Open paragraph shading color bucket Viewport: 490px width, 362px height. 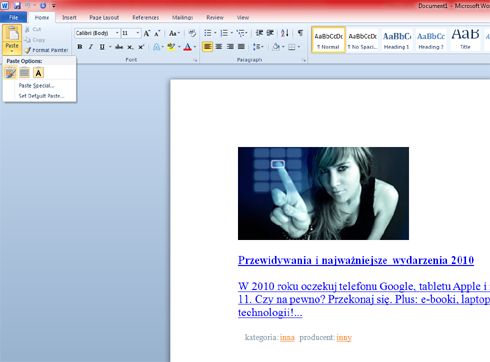click(276, 47)
